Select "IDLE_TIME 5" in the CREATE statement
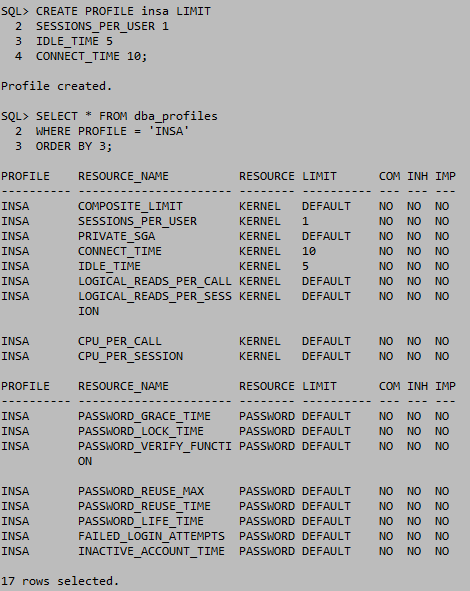Image resolution: width=470 pixels, height=591 pixels. [x=74, y=41]
